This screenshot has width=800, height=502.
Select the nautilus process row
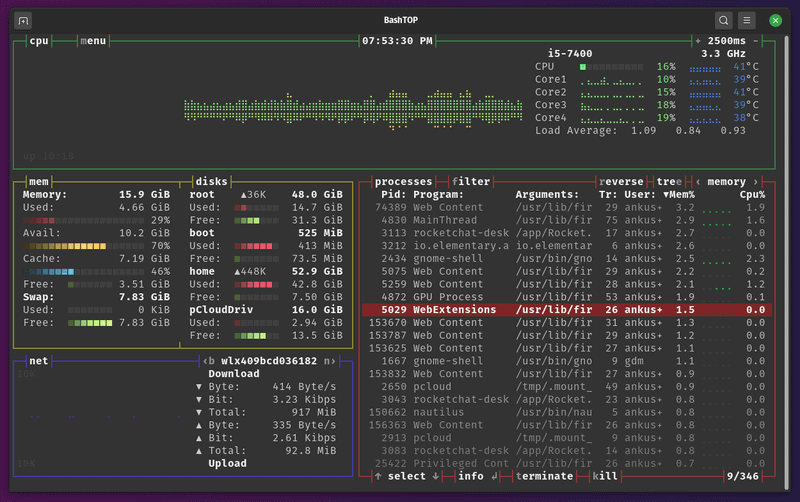566,412
